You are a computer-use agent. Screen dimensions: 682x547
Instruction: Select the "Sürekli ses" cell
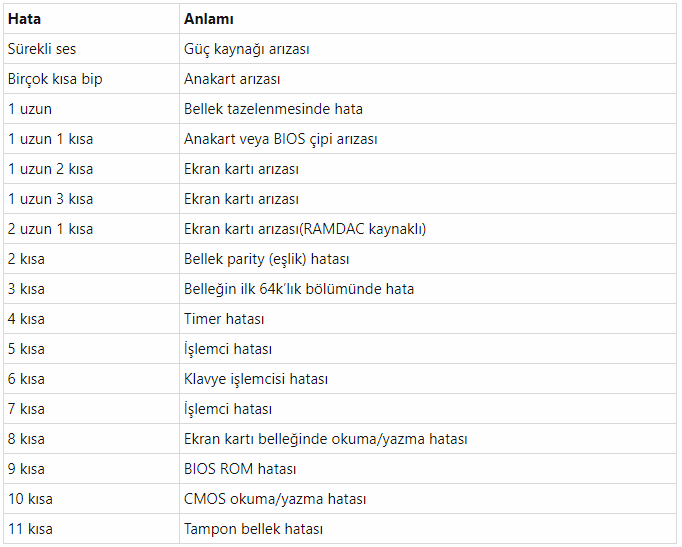[x=44, y=49]
